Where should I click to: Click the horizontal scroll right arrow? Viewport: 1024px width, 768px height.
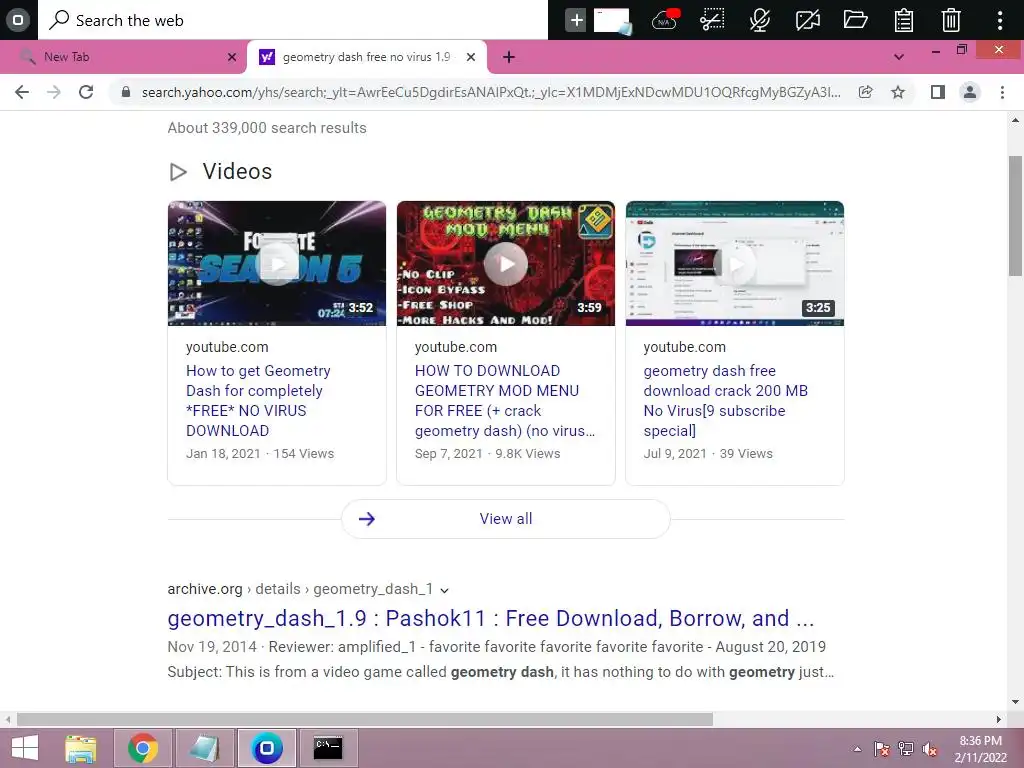click(999, 719)
